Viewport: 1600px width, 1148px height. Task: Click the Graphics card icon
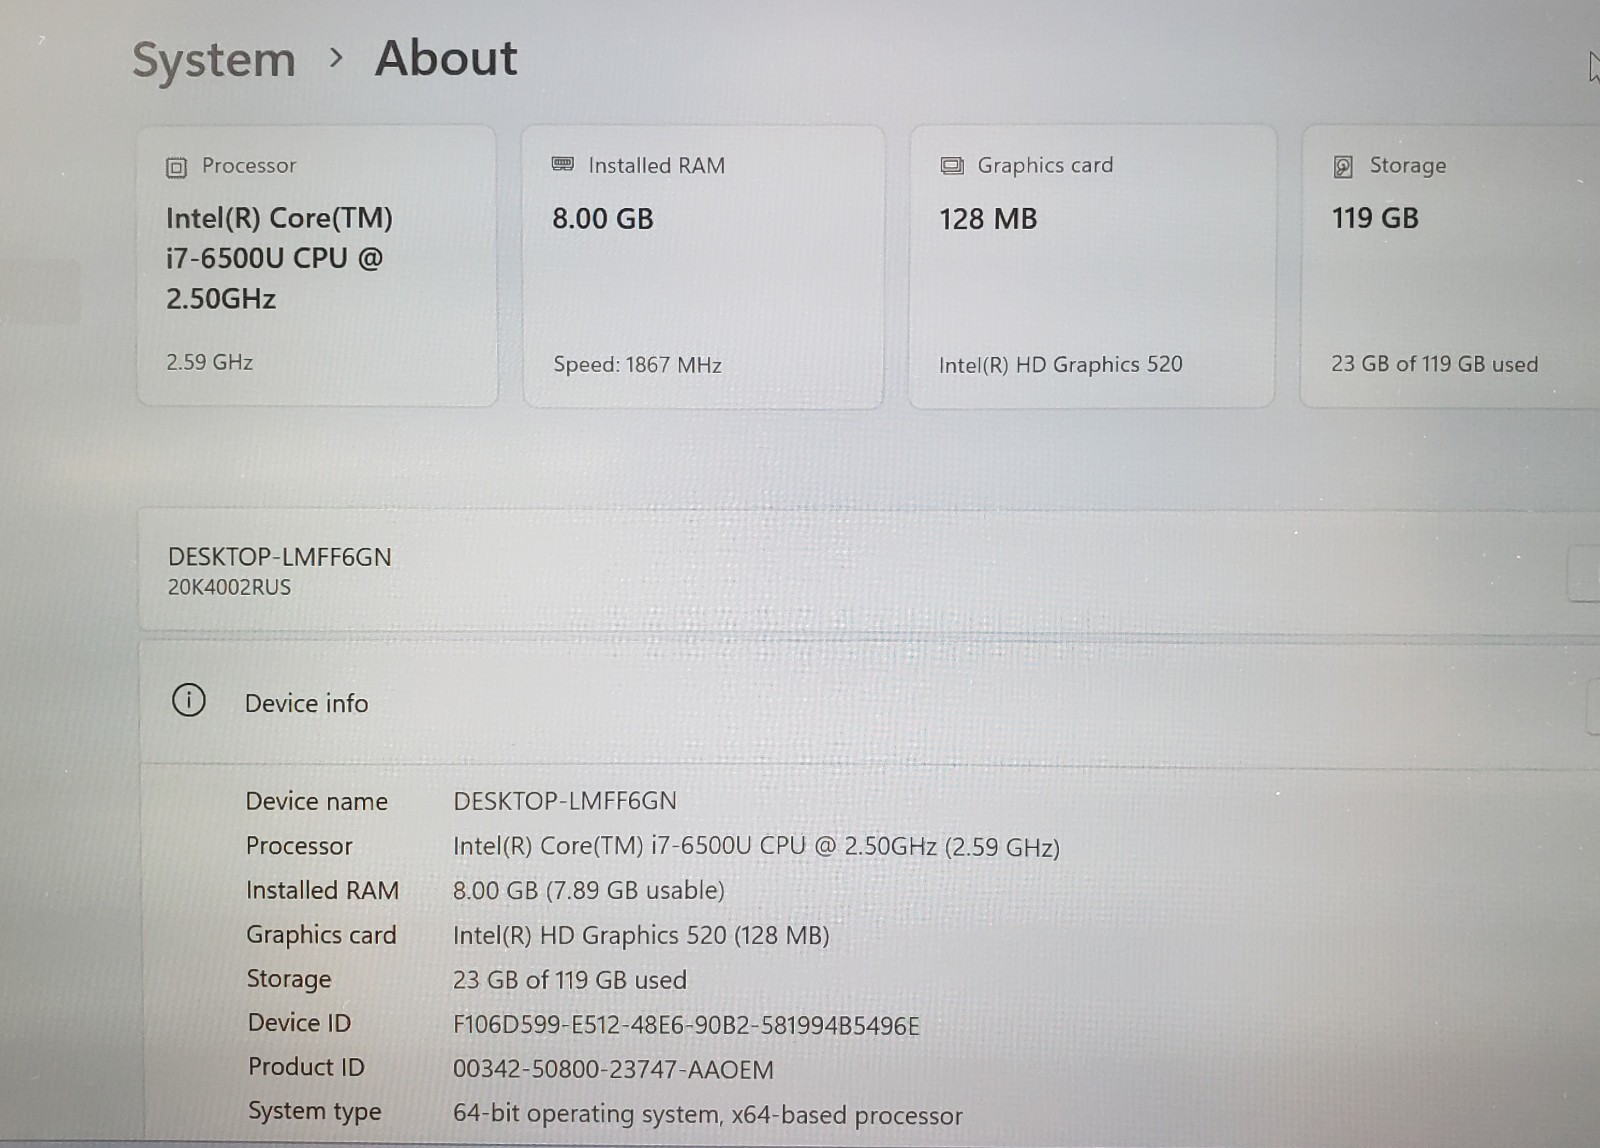[x=952, y=166]
